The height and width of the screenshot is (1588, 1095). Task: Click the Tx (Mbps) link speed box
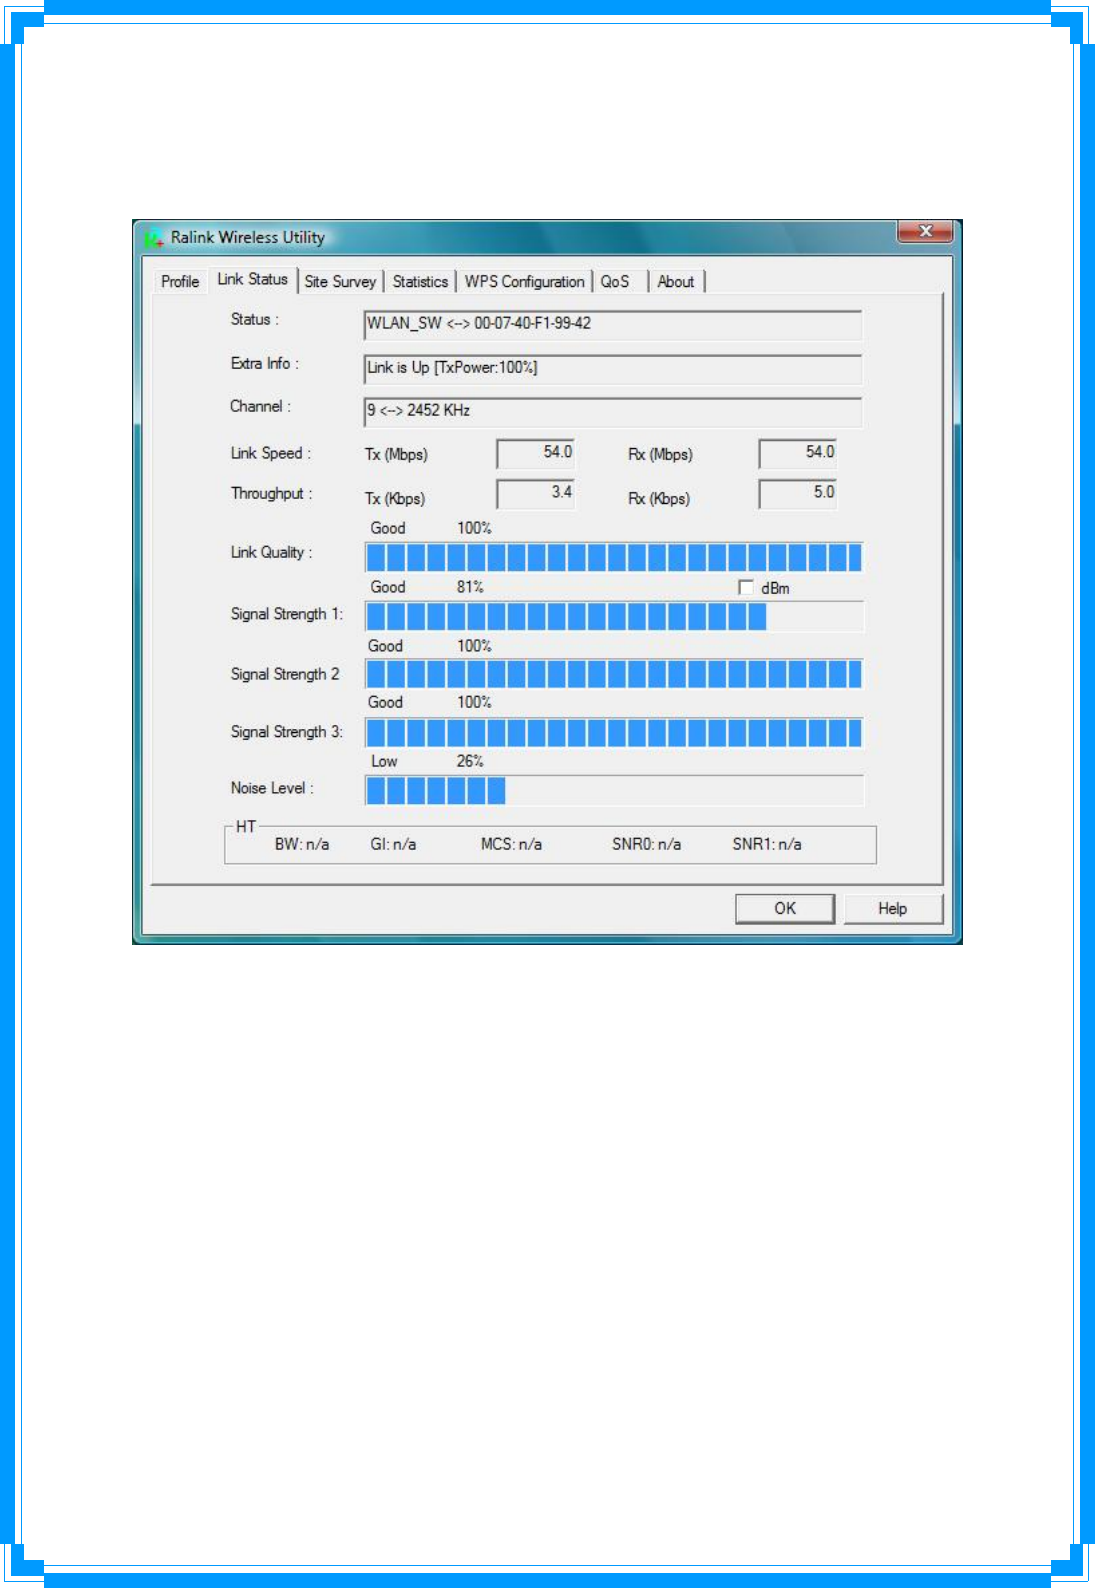536,453
